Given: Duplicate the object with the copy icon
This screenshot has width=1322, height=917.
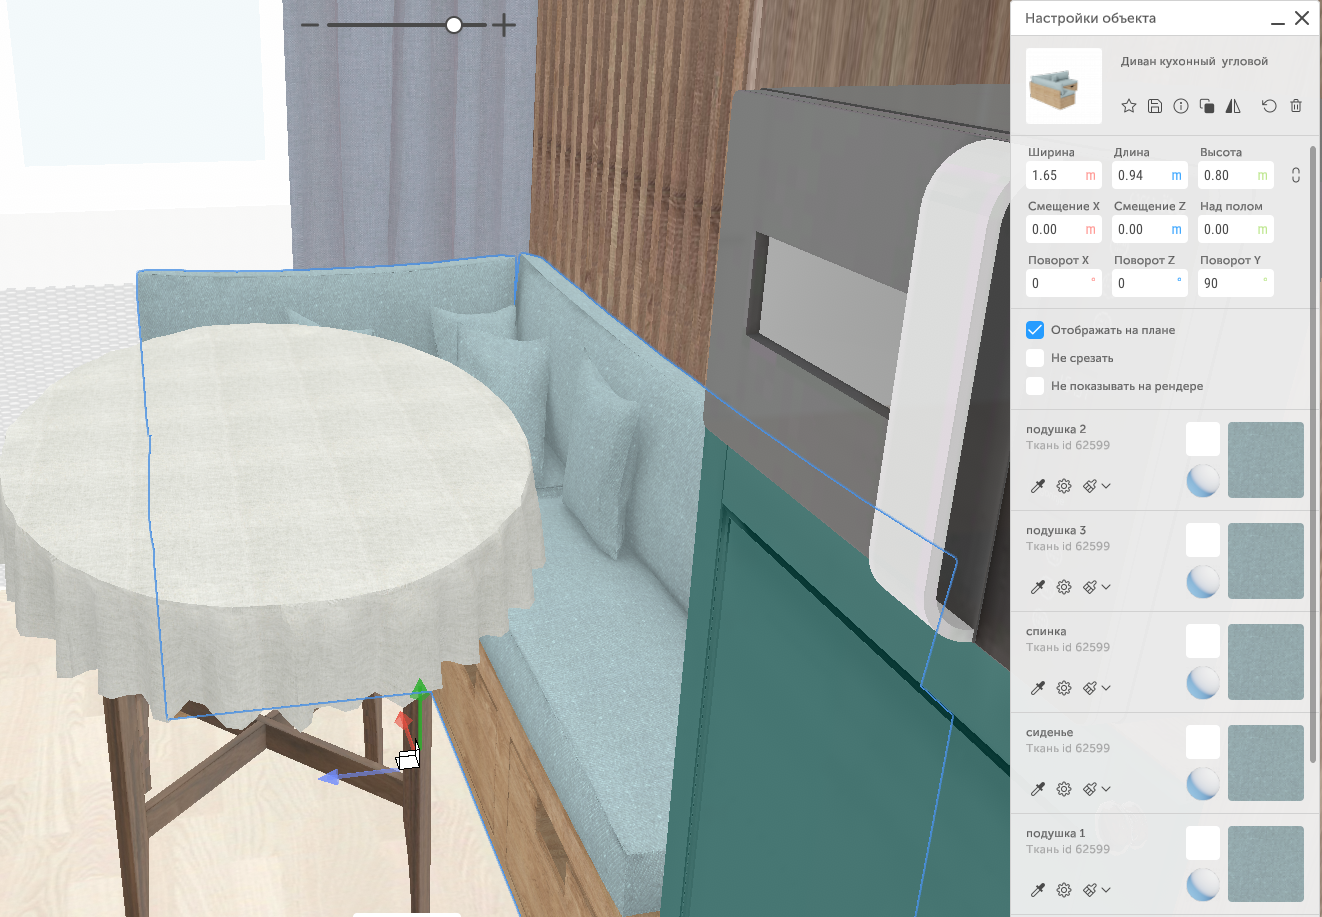Looking at the screenshot, I should 1207,106.
